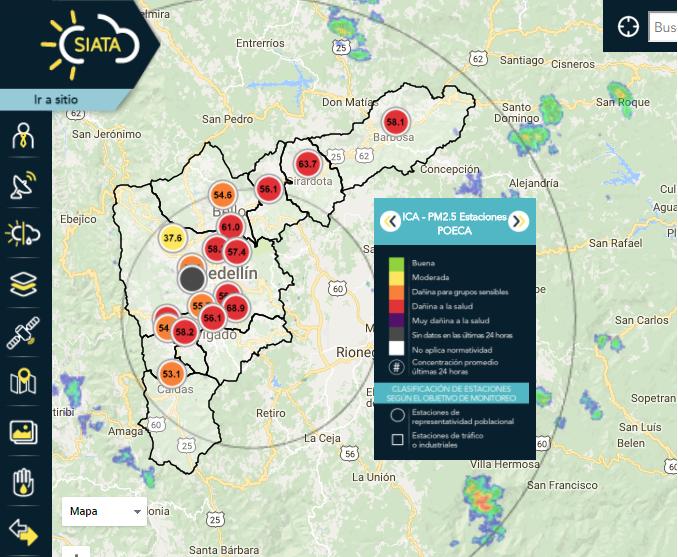Click the 'Don Matías' map label
The image size is (678, 557).
pyautogui.click(x=350, y=102)
